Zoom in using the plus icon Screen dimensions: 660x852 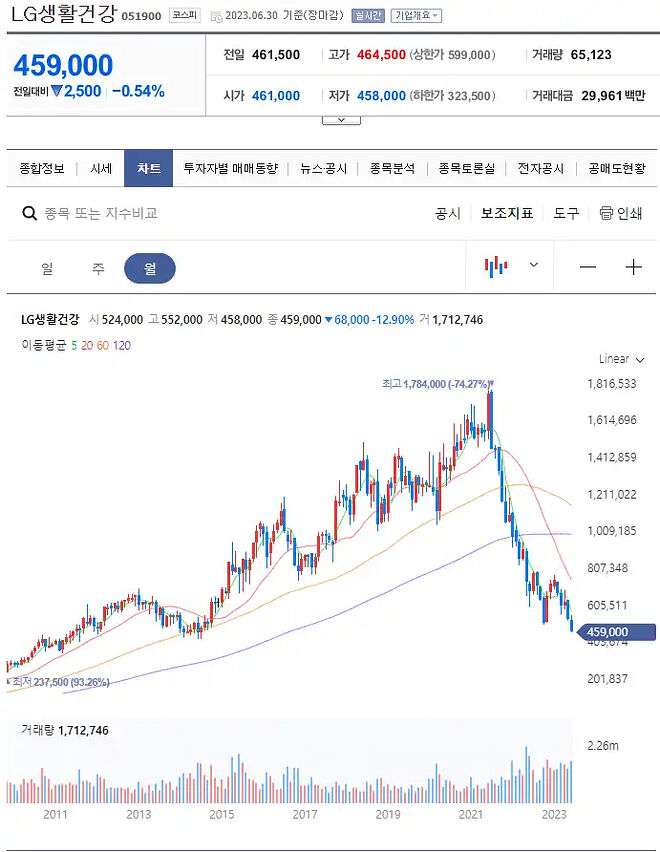coord(634,267)
